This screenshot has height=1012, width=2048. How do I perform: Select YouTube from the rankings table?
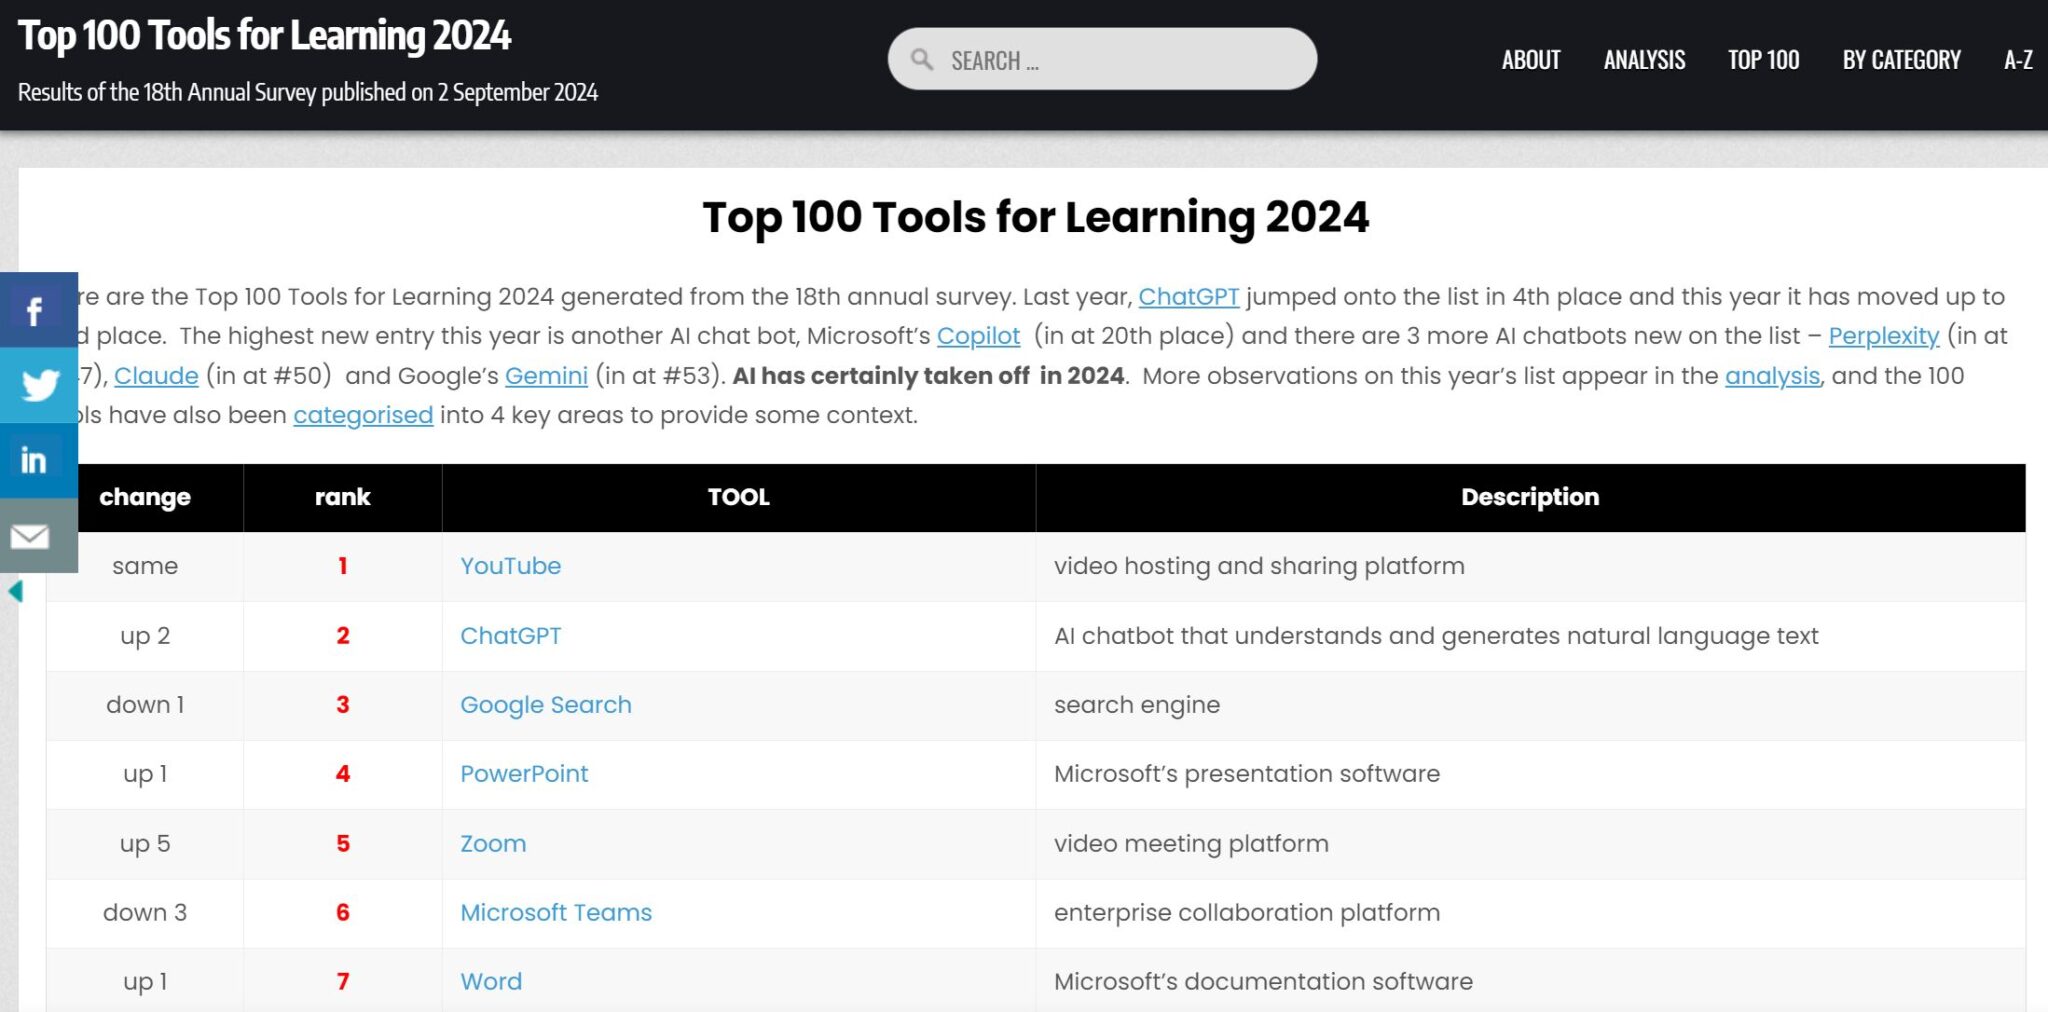[x=510, y=566]
